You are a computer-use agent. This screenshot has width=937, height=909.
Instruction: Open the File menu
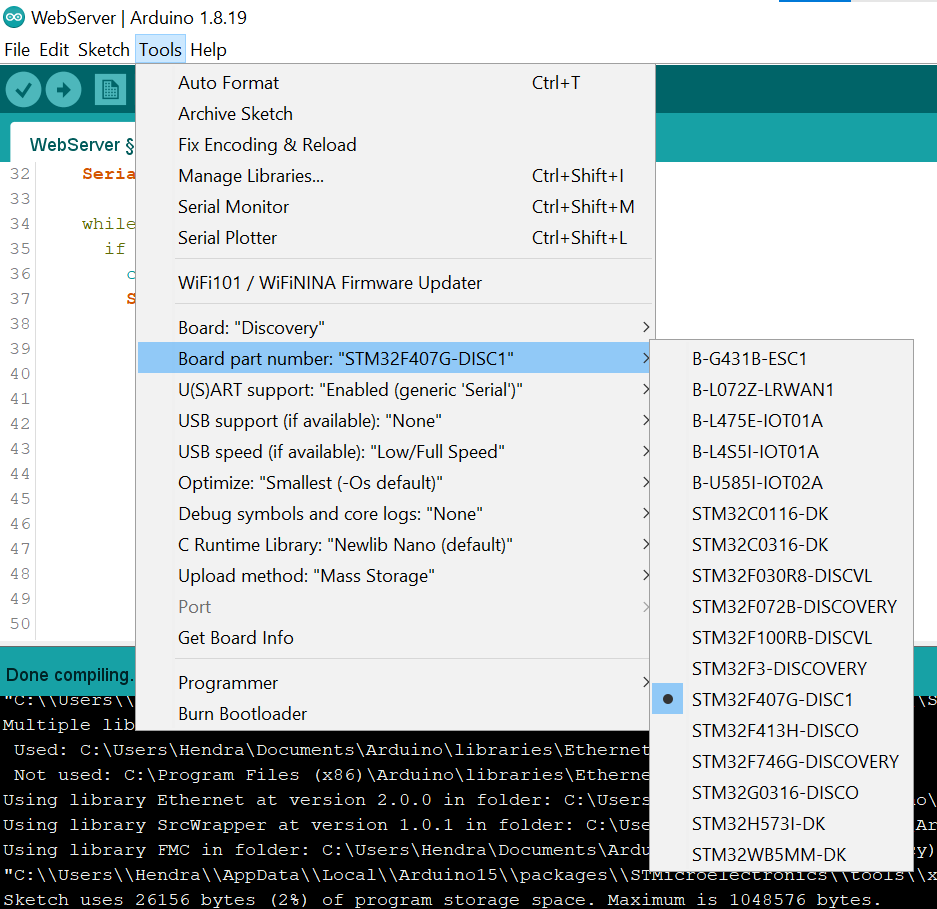click(x=17, y=50)
